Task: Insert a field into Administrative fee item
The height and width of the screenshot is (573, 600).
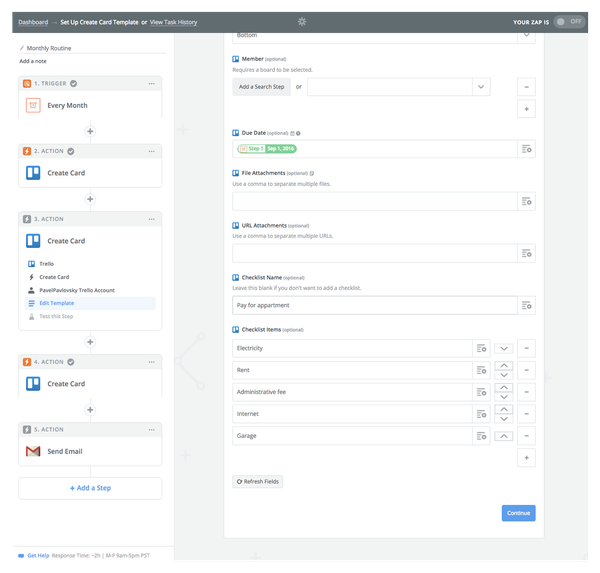Action: tap(481, 392)
